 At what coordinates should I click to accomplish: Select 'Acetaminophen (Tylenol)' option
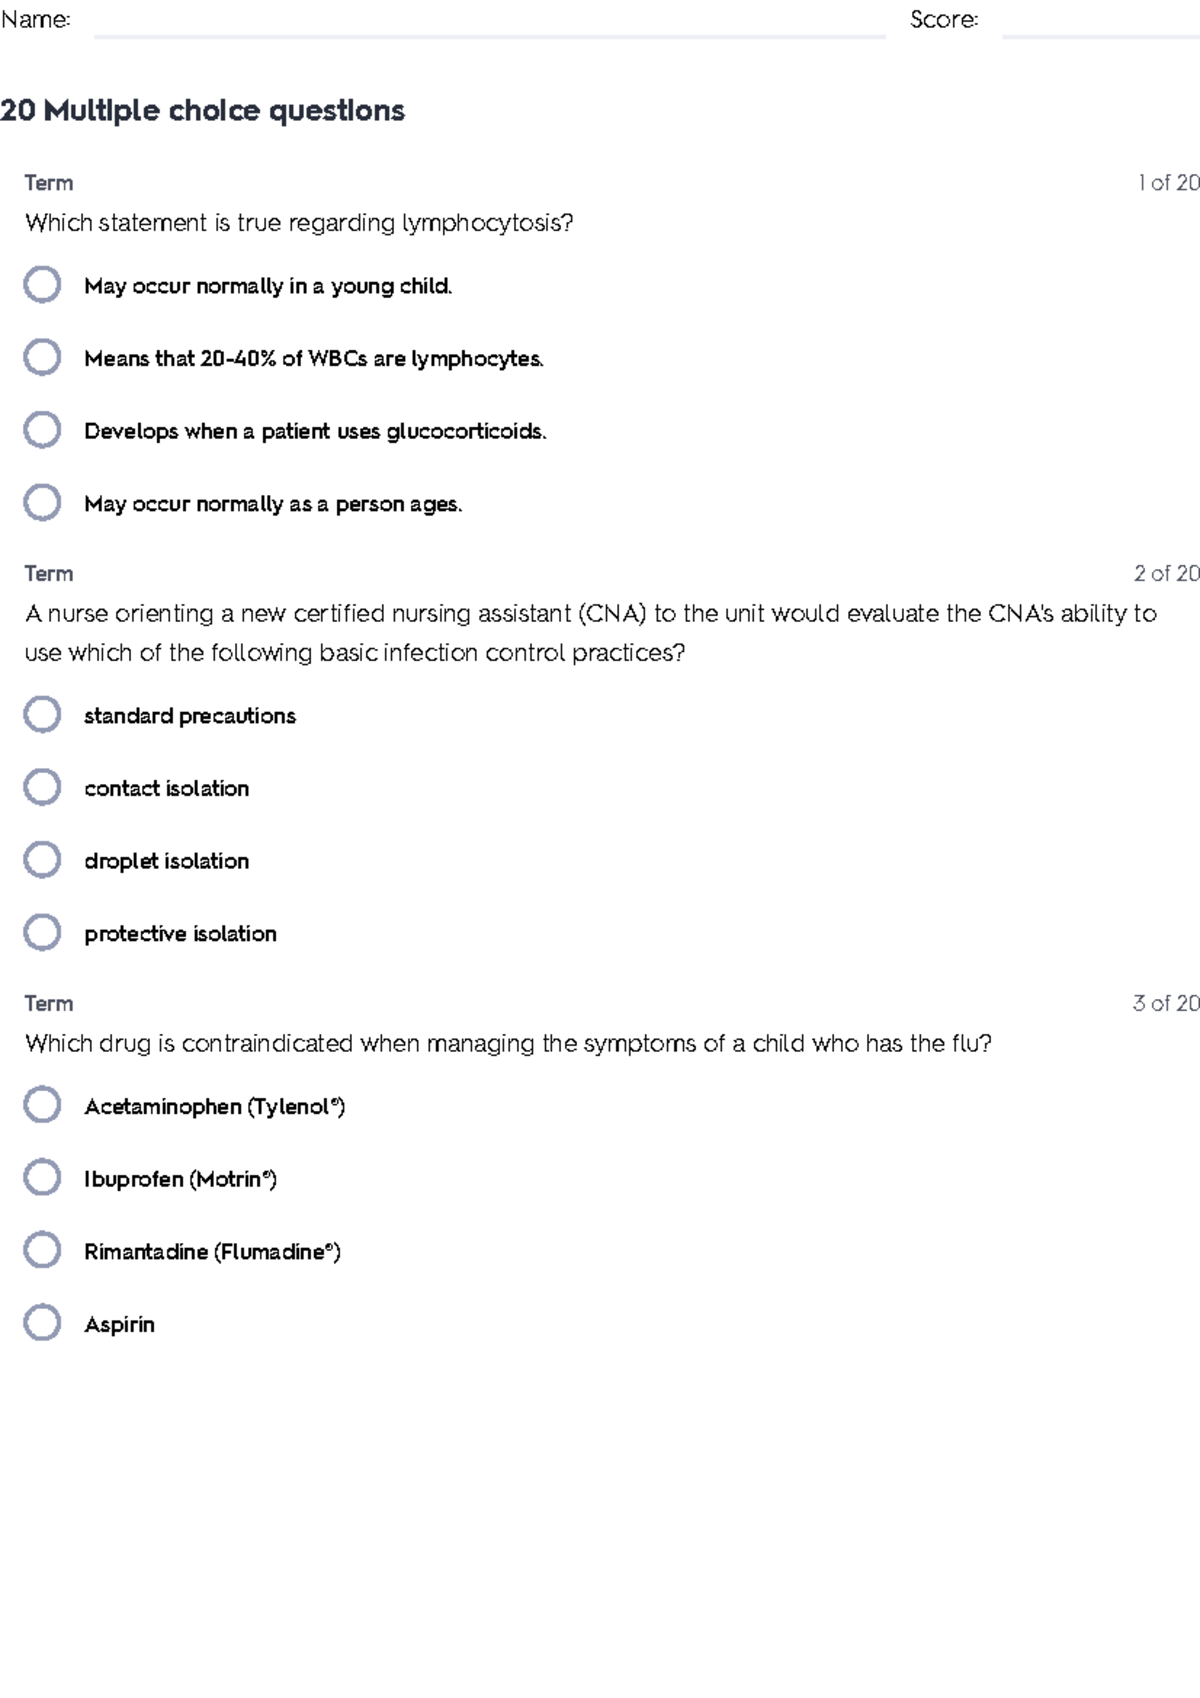pos(42,1105)
